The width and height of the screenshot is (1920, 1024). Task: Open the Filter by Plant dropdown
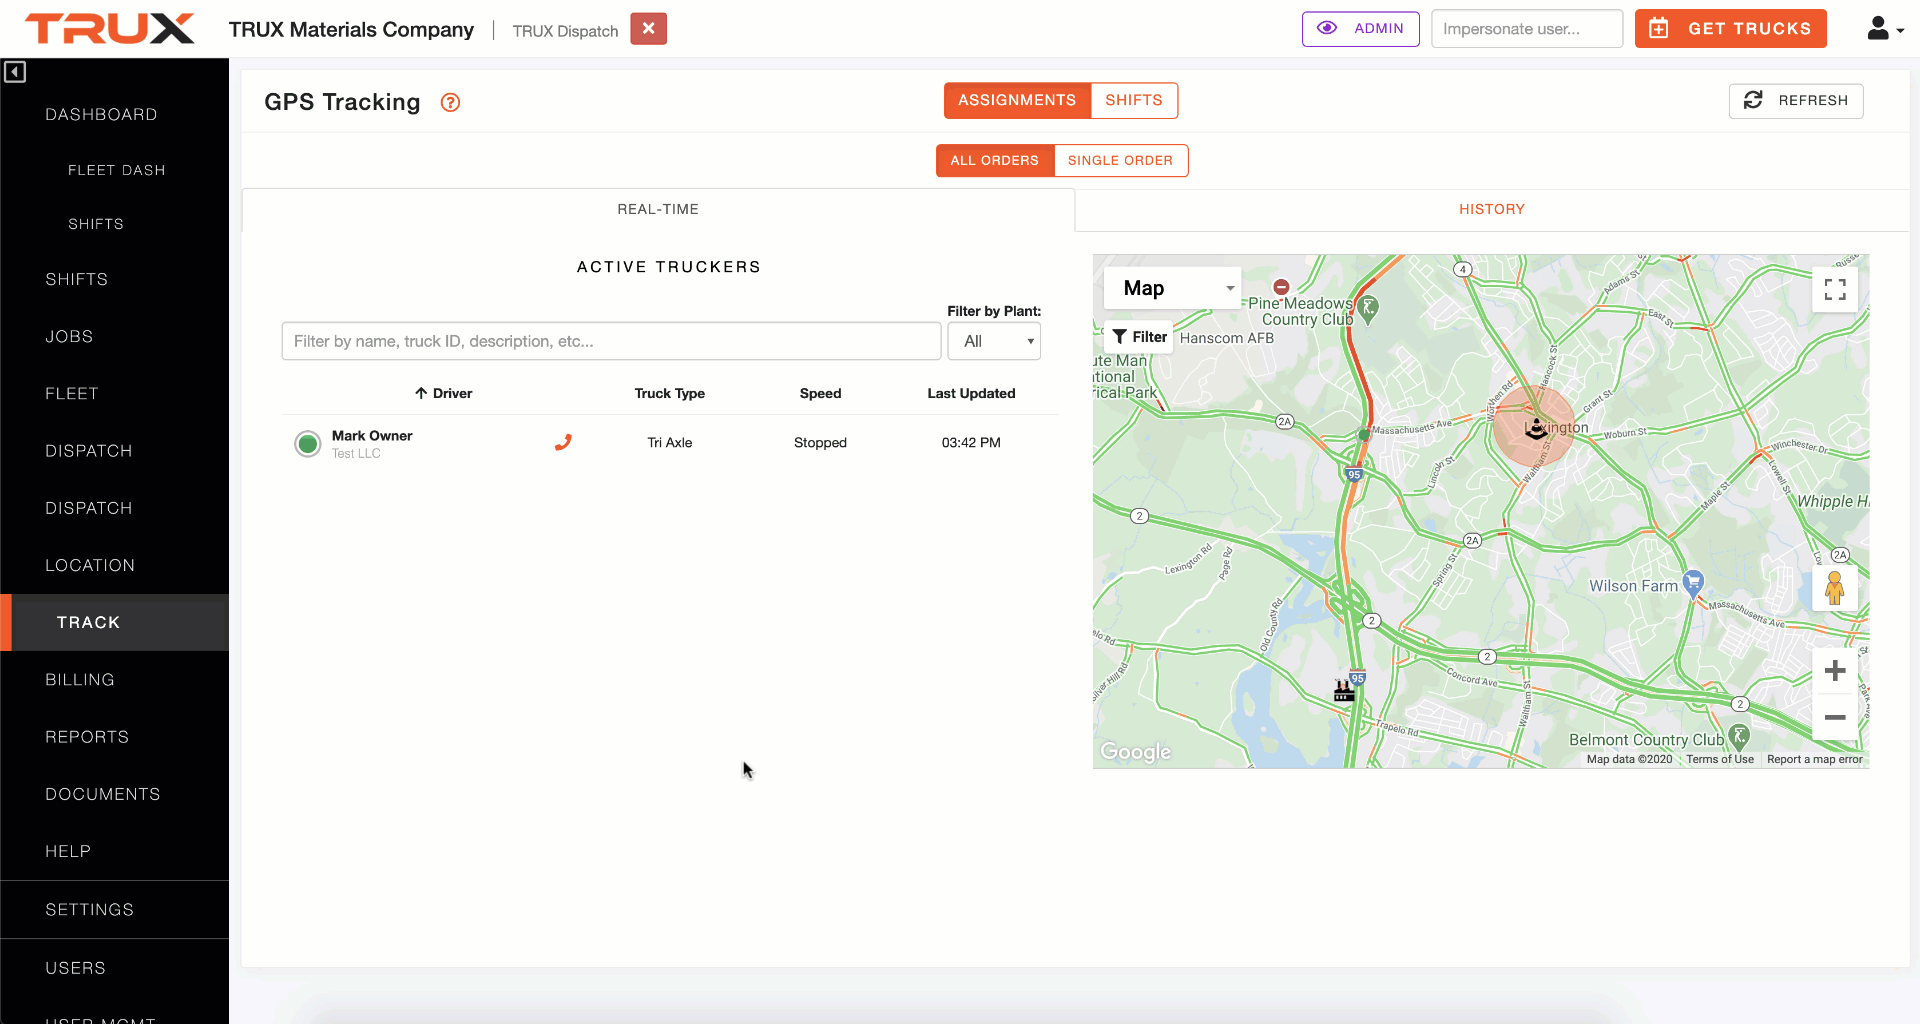tap(994, 341)
